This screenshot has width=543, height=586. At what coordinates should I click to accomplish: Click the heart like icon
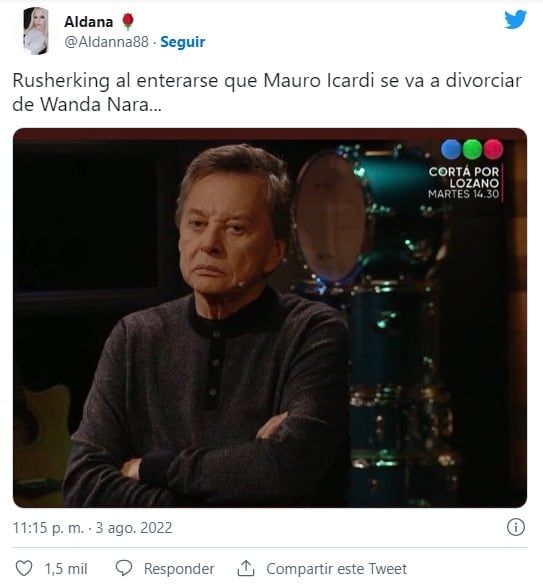[x=24, y=568]
